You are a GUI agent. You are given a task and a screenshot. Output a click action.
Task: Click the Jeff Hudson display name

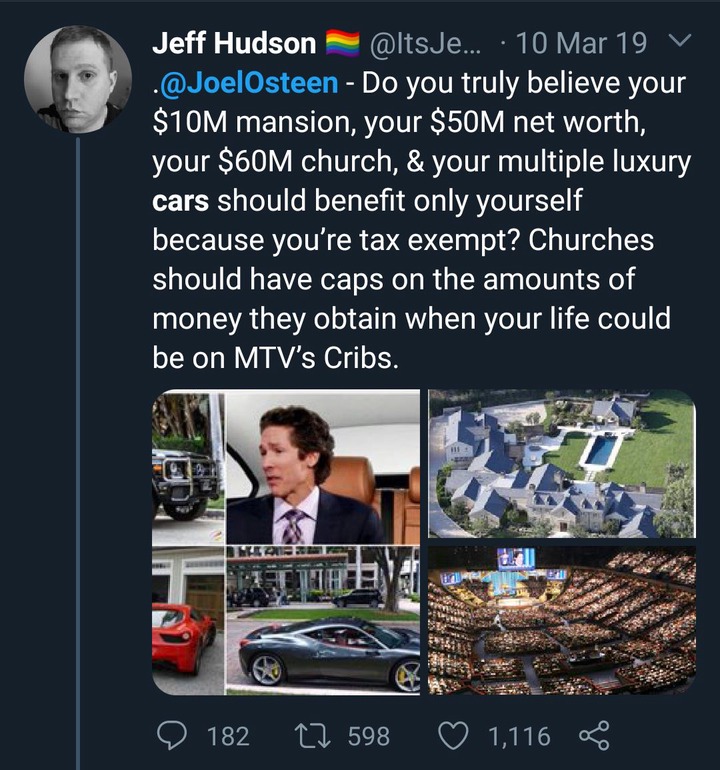tap(233, 43)
